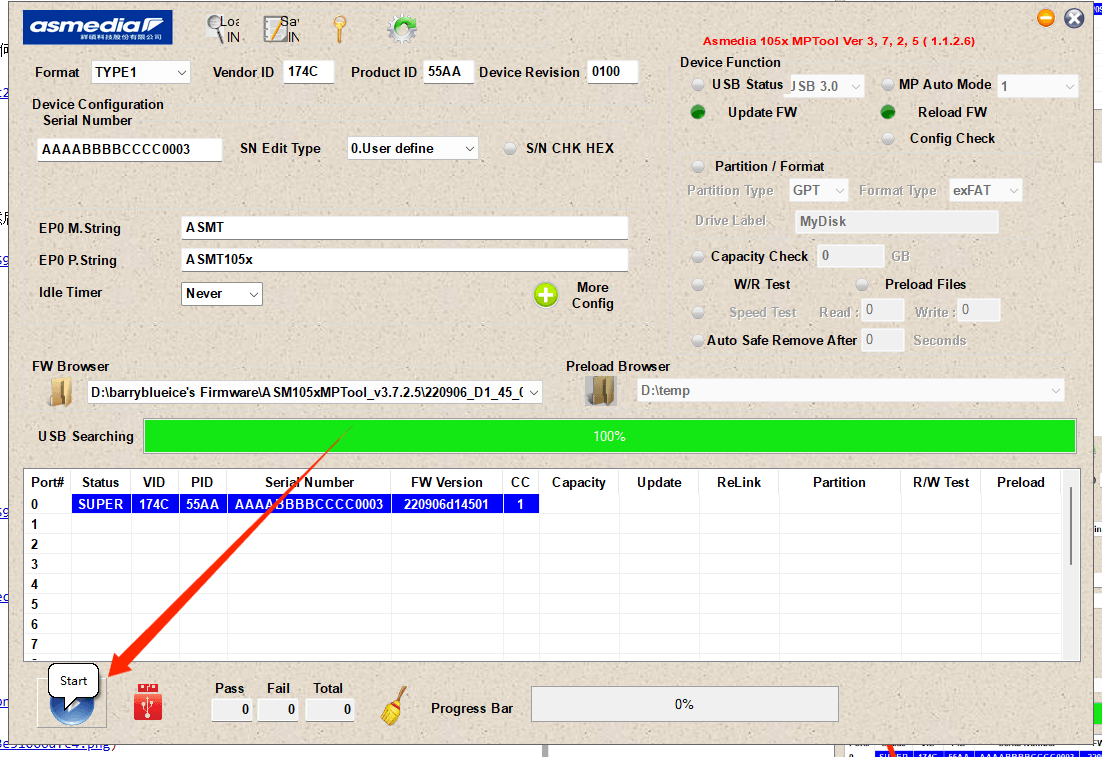The height and width of the screenshot is (757, 1102).
Task: Toggle the USB Status radio button
Action: pyautogui.click(x=697, y=85)
